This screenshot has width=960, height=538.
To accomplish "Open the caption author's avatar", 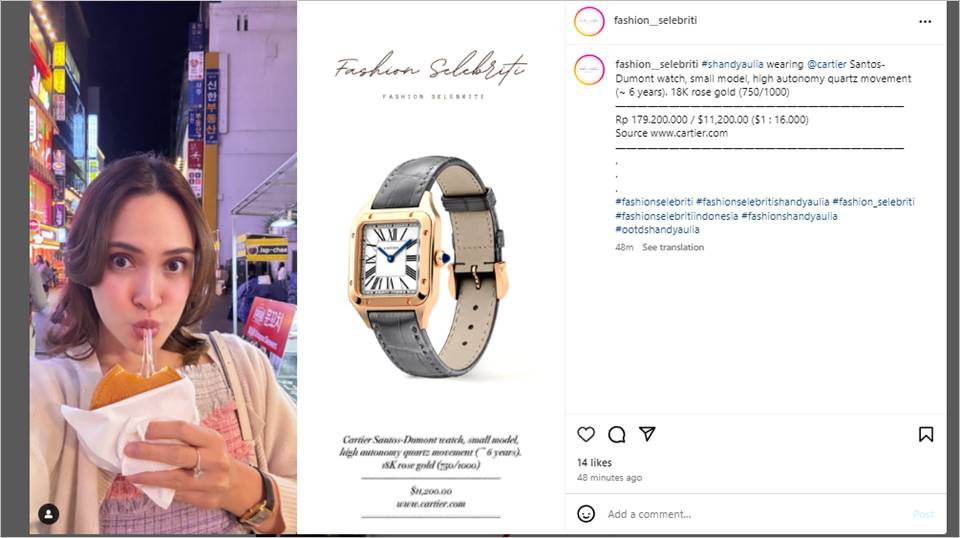I will click(x=589, y=69).
